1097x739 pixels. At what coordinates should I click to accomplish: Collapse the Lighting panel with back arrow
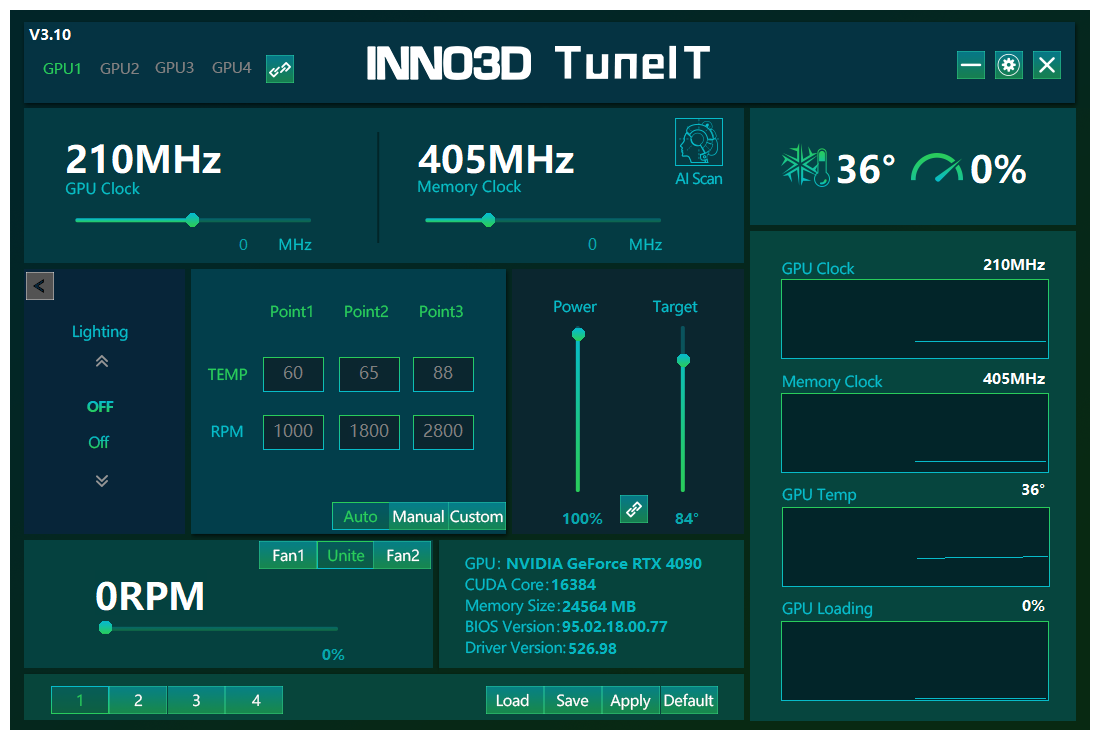coord(40,286)
